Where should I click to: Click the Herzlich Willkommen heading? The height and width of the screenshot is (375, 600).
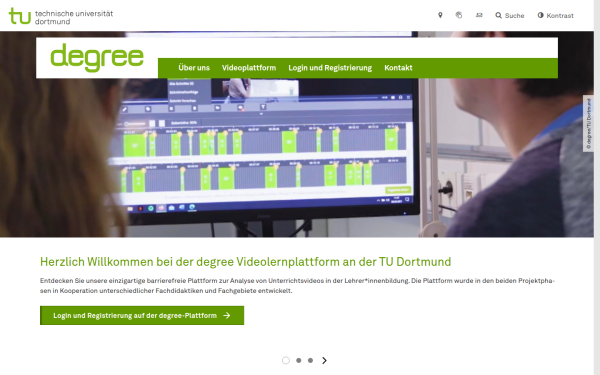[x=245, y=262]
